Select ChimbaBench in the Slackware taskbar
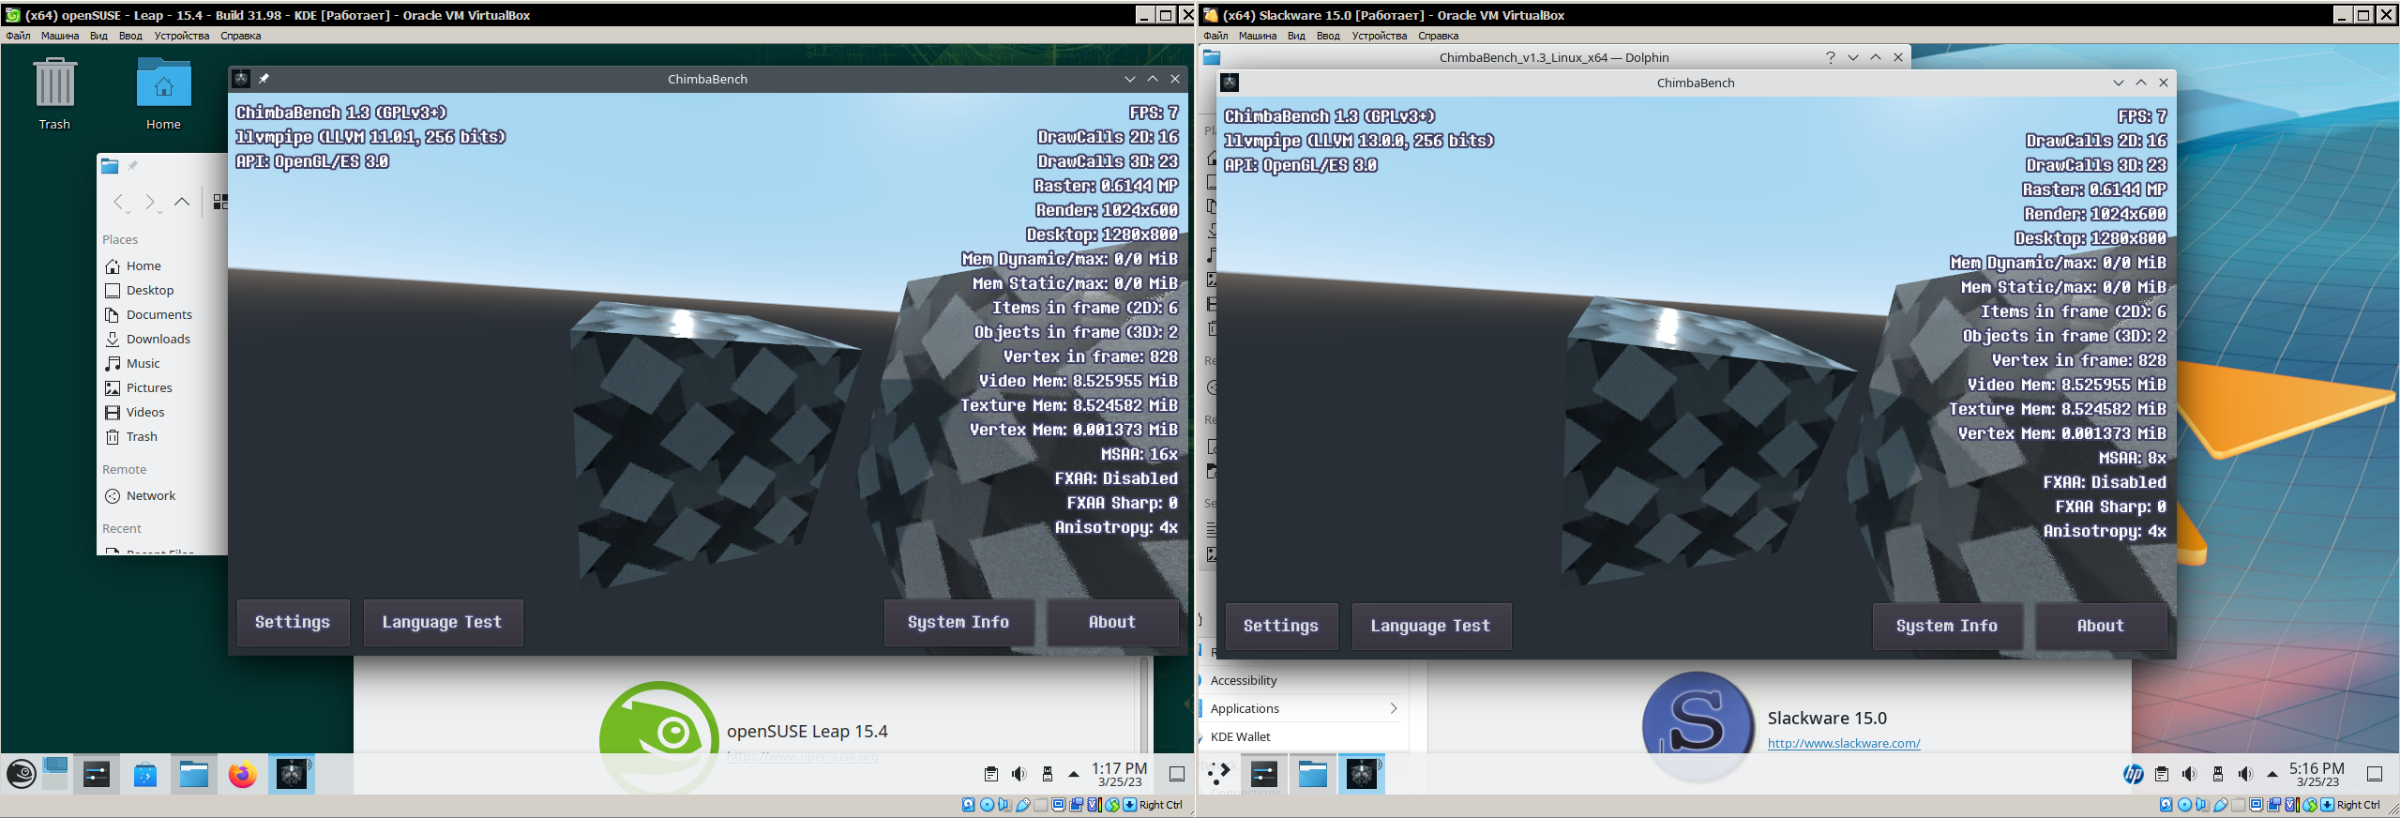 1362,774
